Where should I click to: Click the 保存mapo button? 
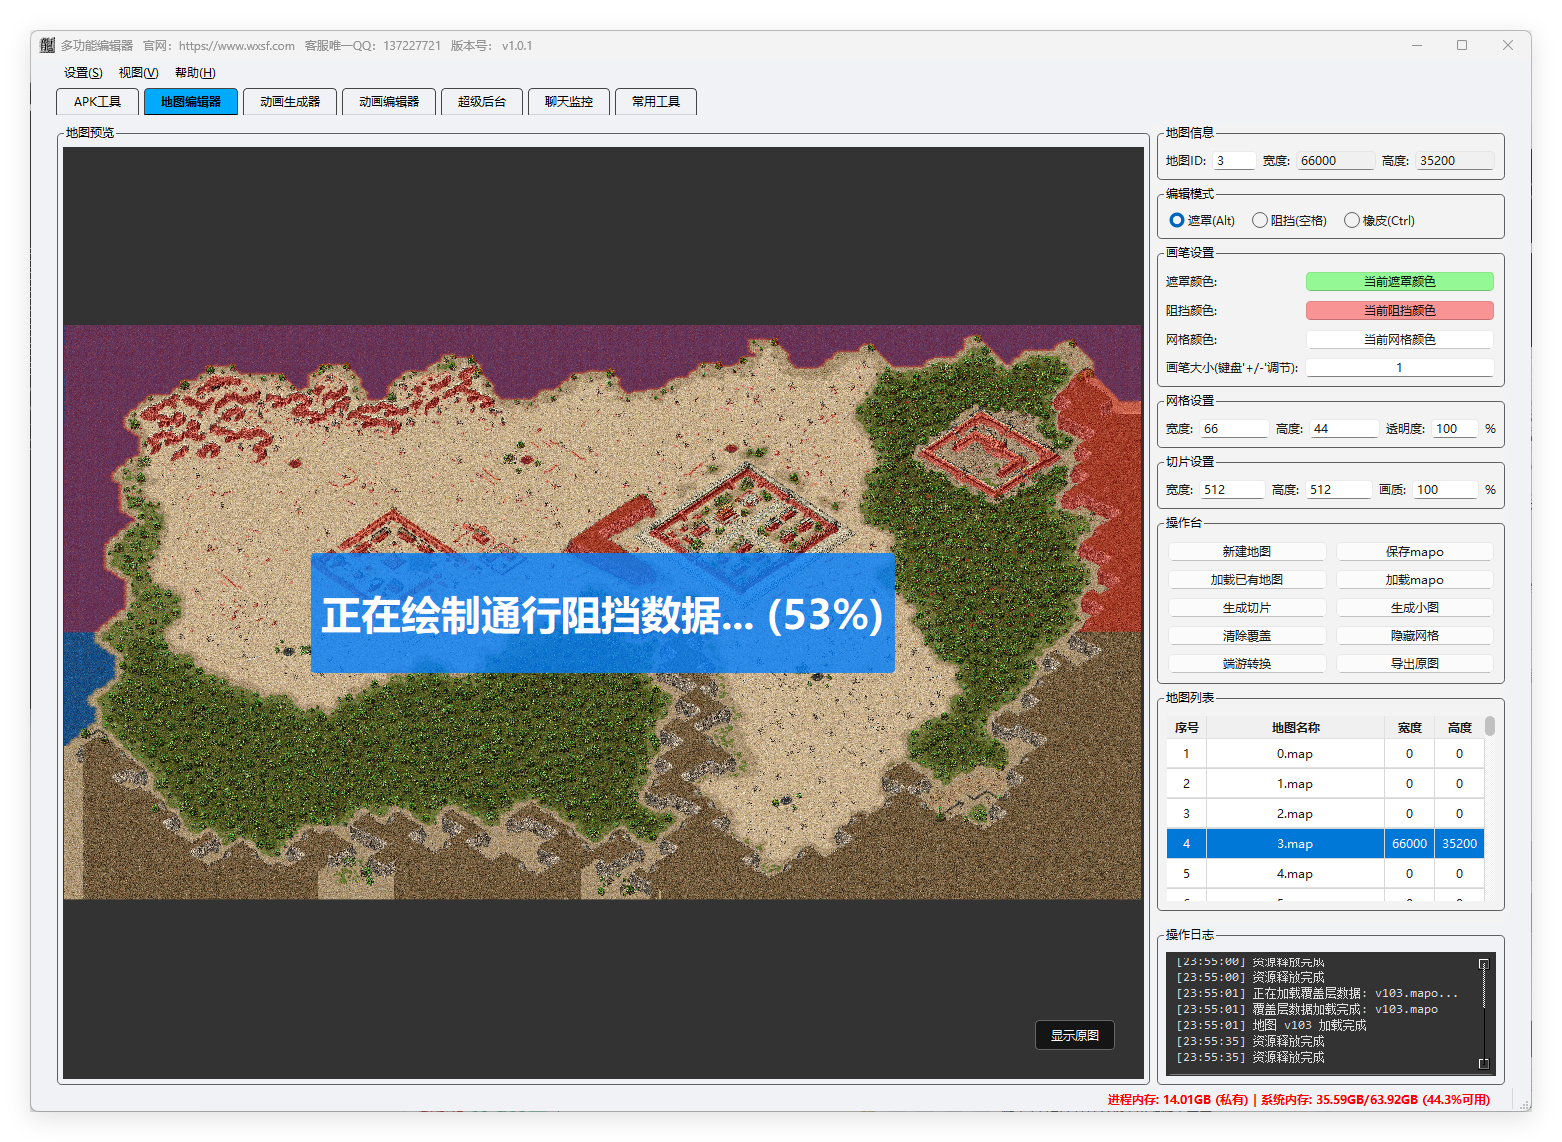click(1414, 552)
